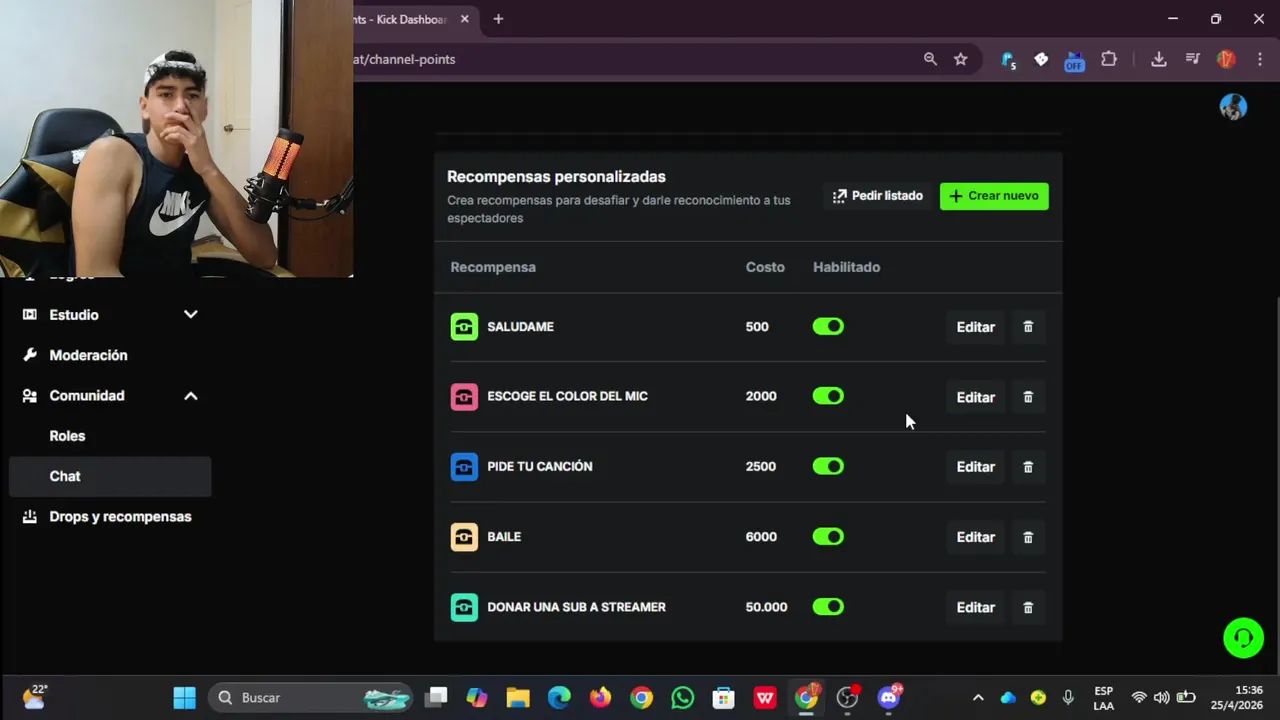Click the Costo column header
1280x720 pixels.
765,267
